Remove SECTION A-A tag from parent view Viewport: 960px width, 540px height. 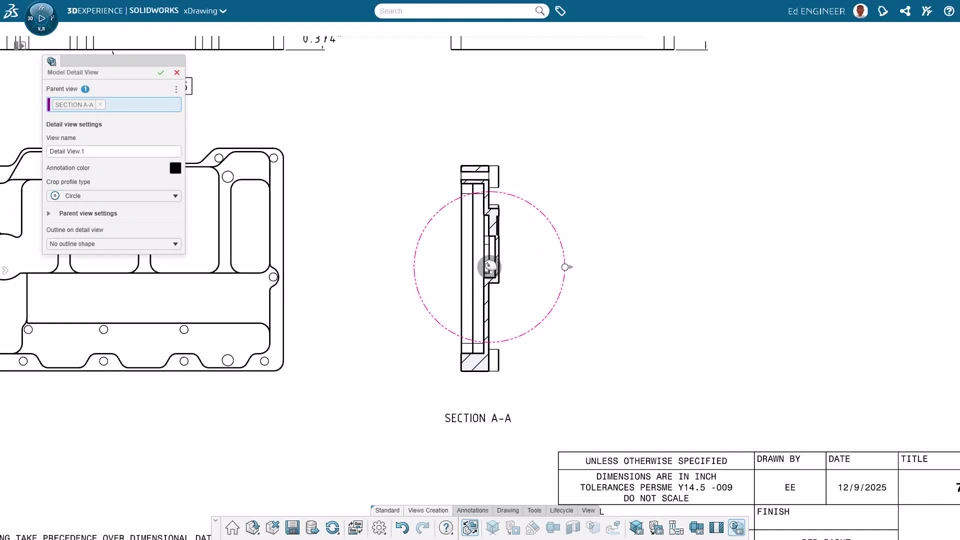pos(100,105)
